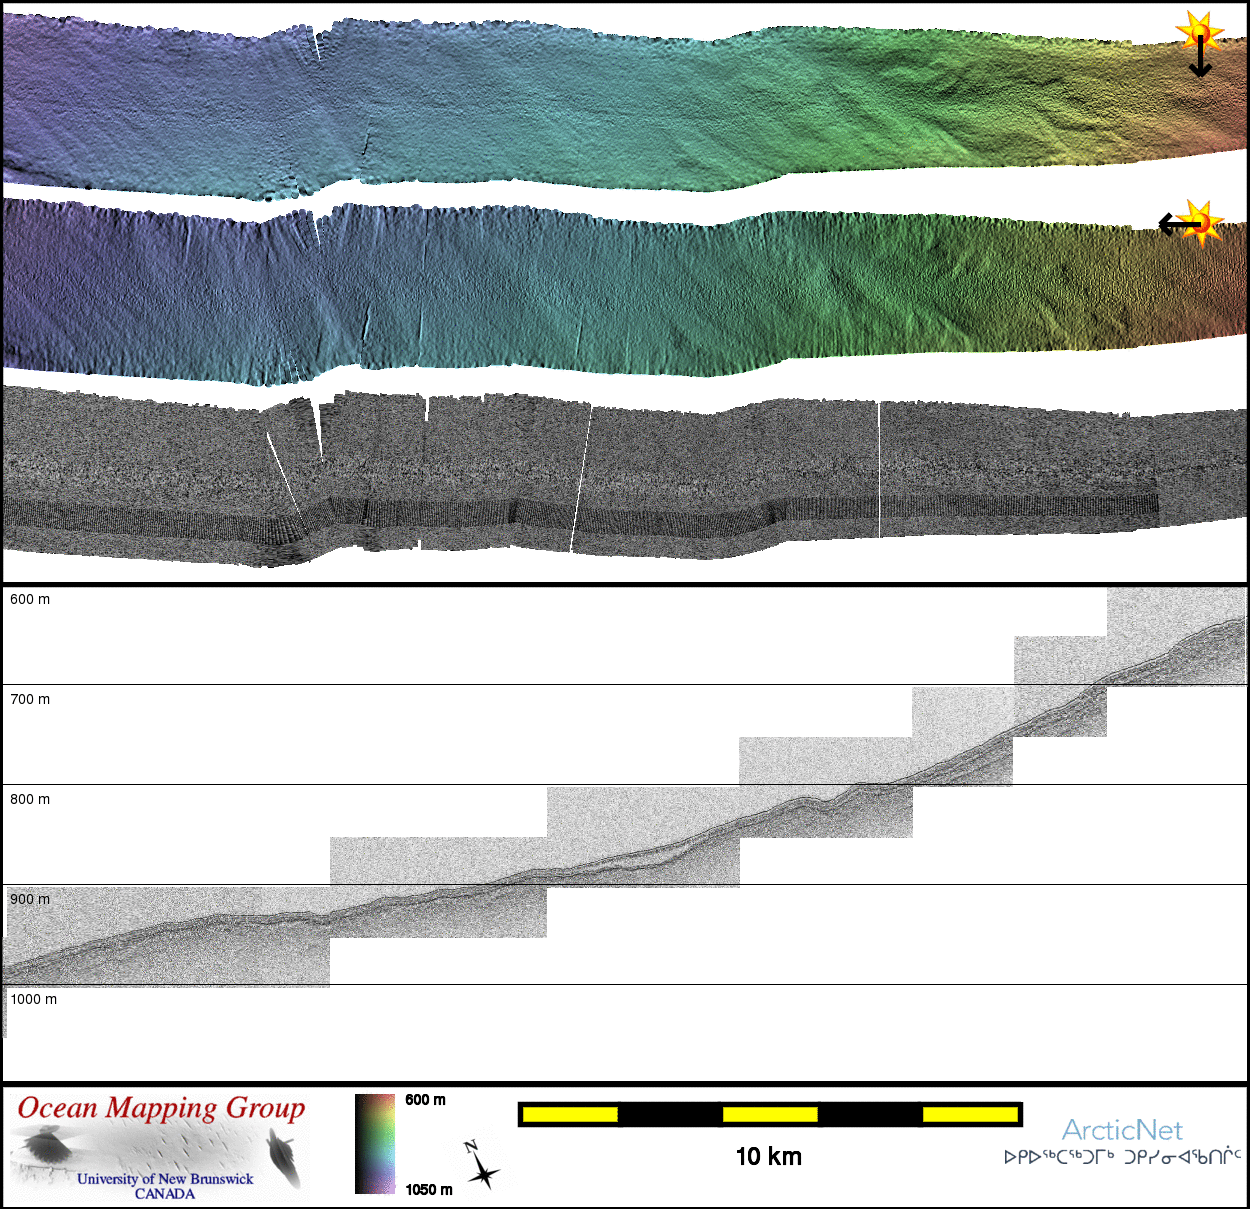The width and height of the screenshot is (1250, 1209).
Task: Click the 600 m color legend label
Action: 425,1100
